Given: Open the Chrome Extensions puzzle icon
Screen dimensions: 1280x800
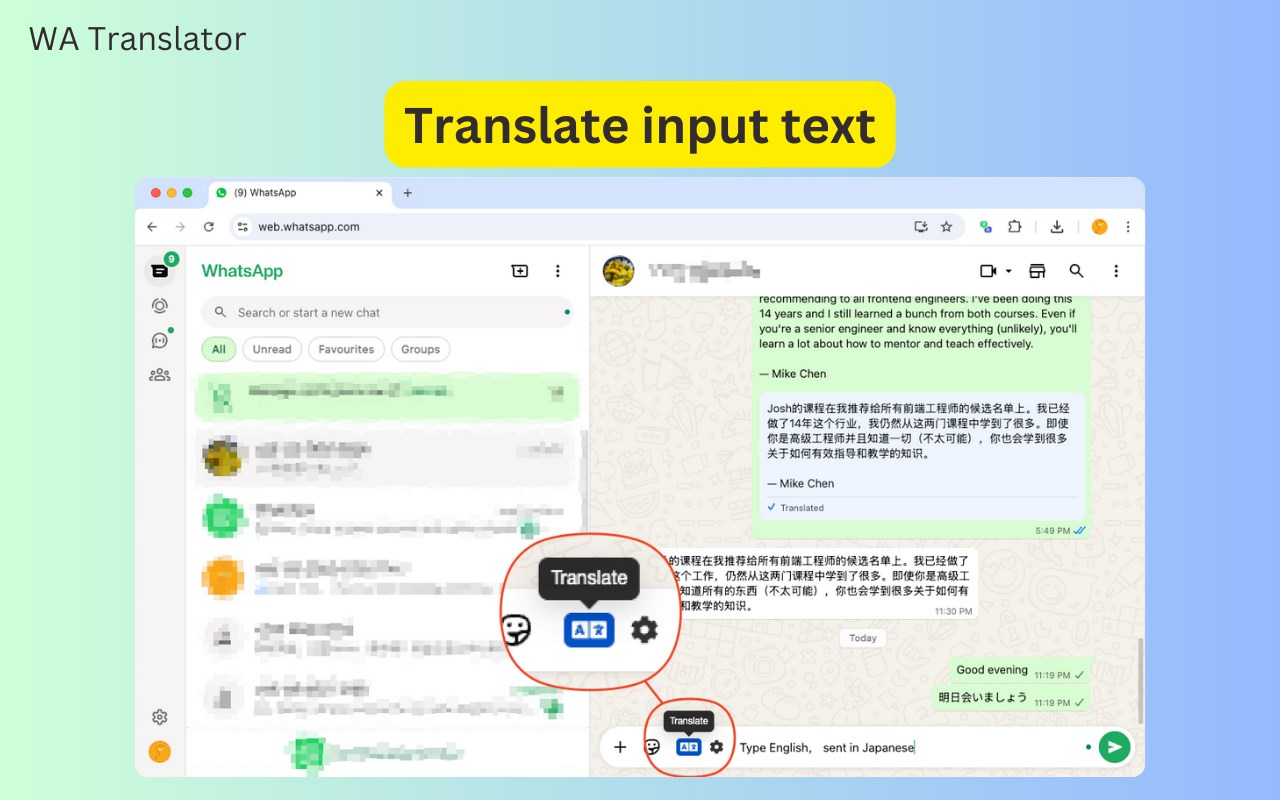Looking at the screenshot, I should pos(1014,227).
